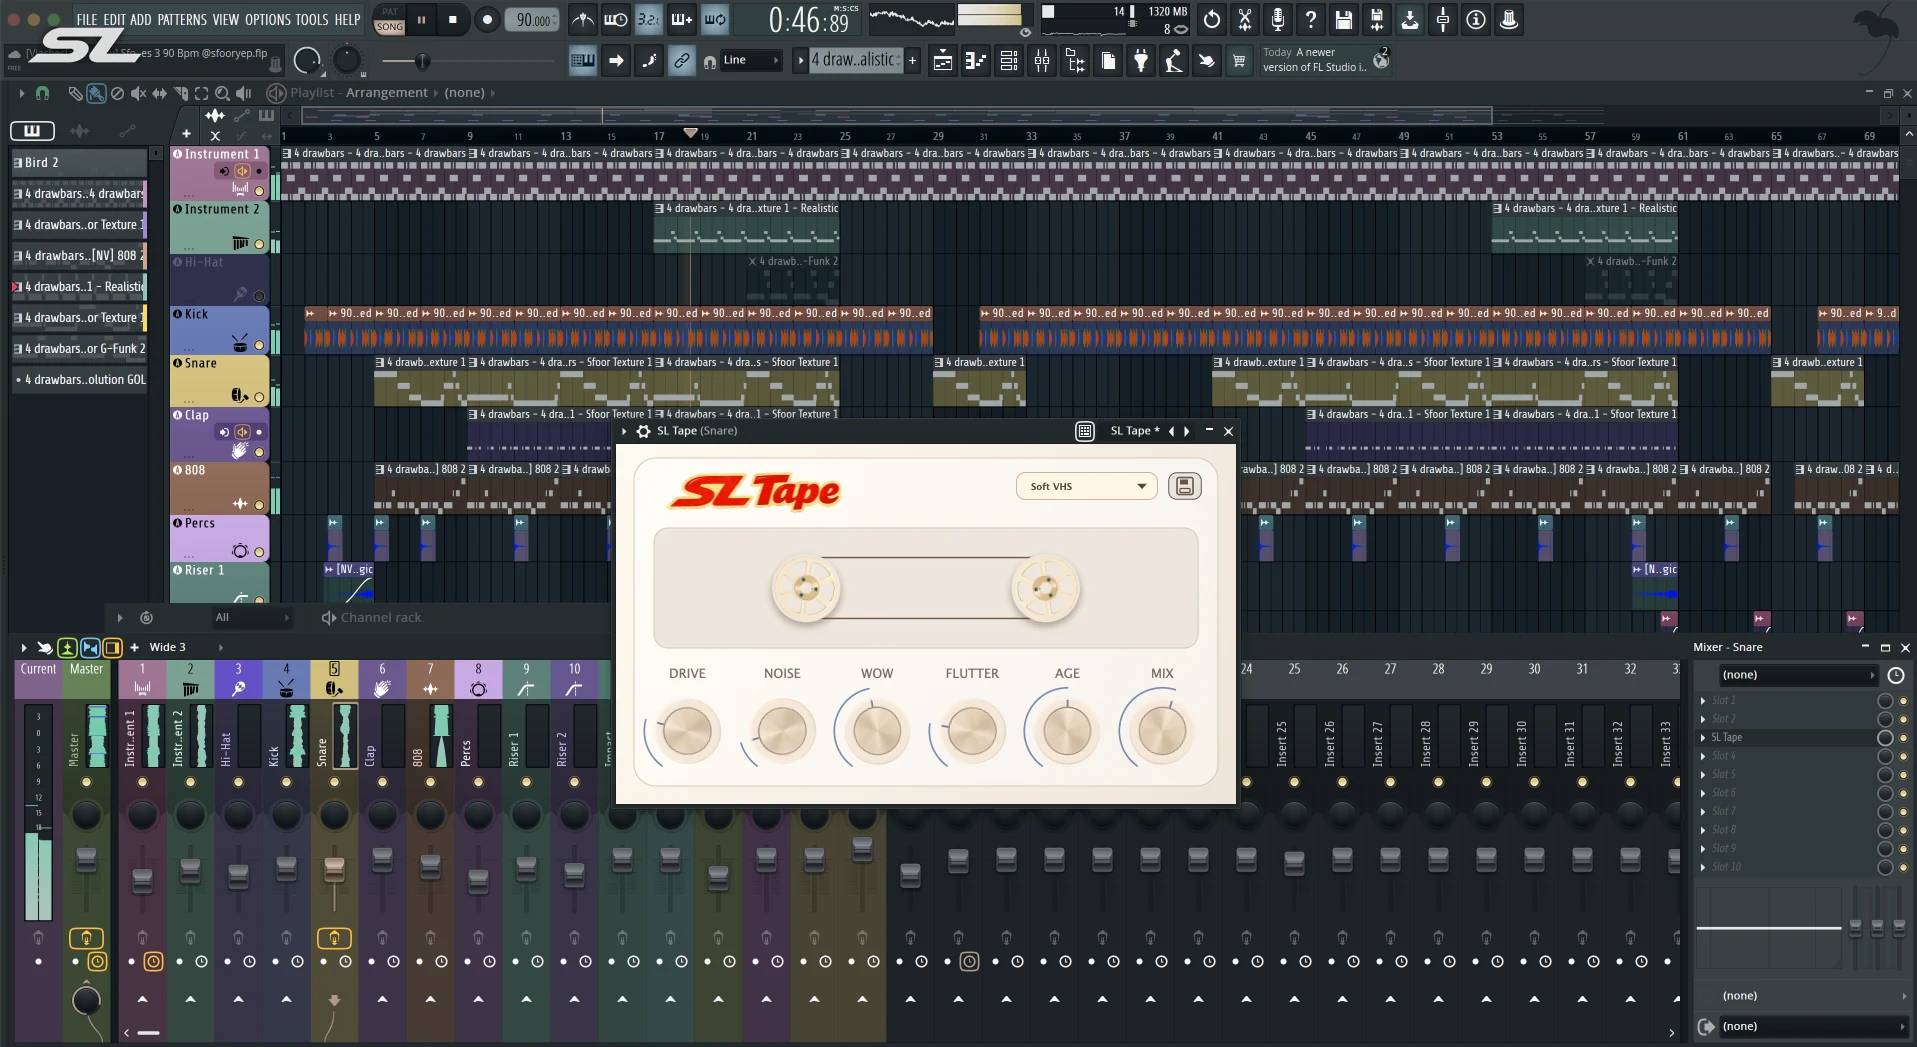Click the microphone one-click recording icon

pos(1277,19)
